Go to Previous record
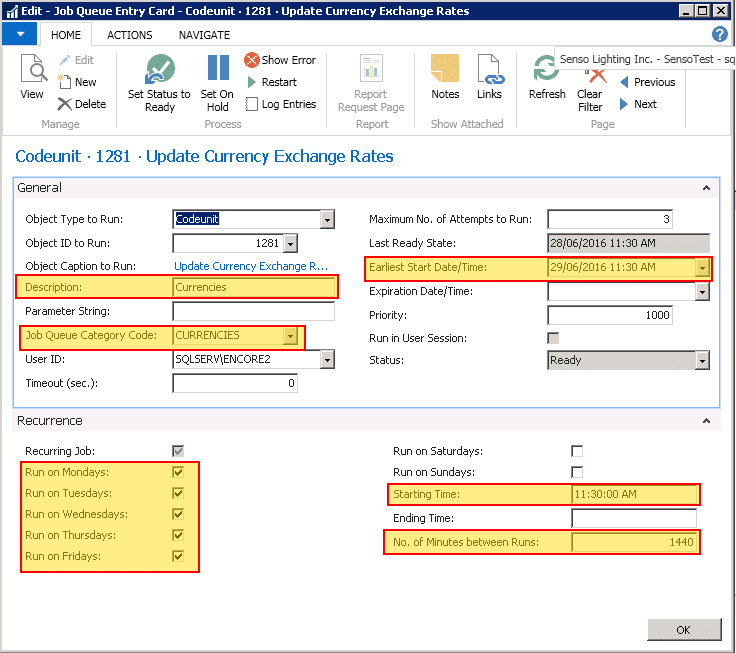Screen dimensions: 736x653 pos(647,82)
